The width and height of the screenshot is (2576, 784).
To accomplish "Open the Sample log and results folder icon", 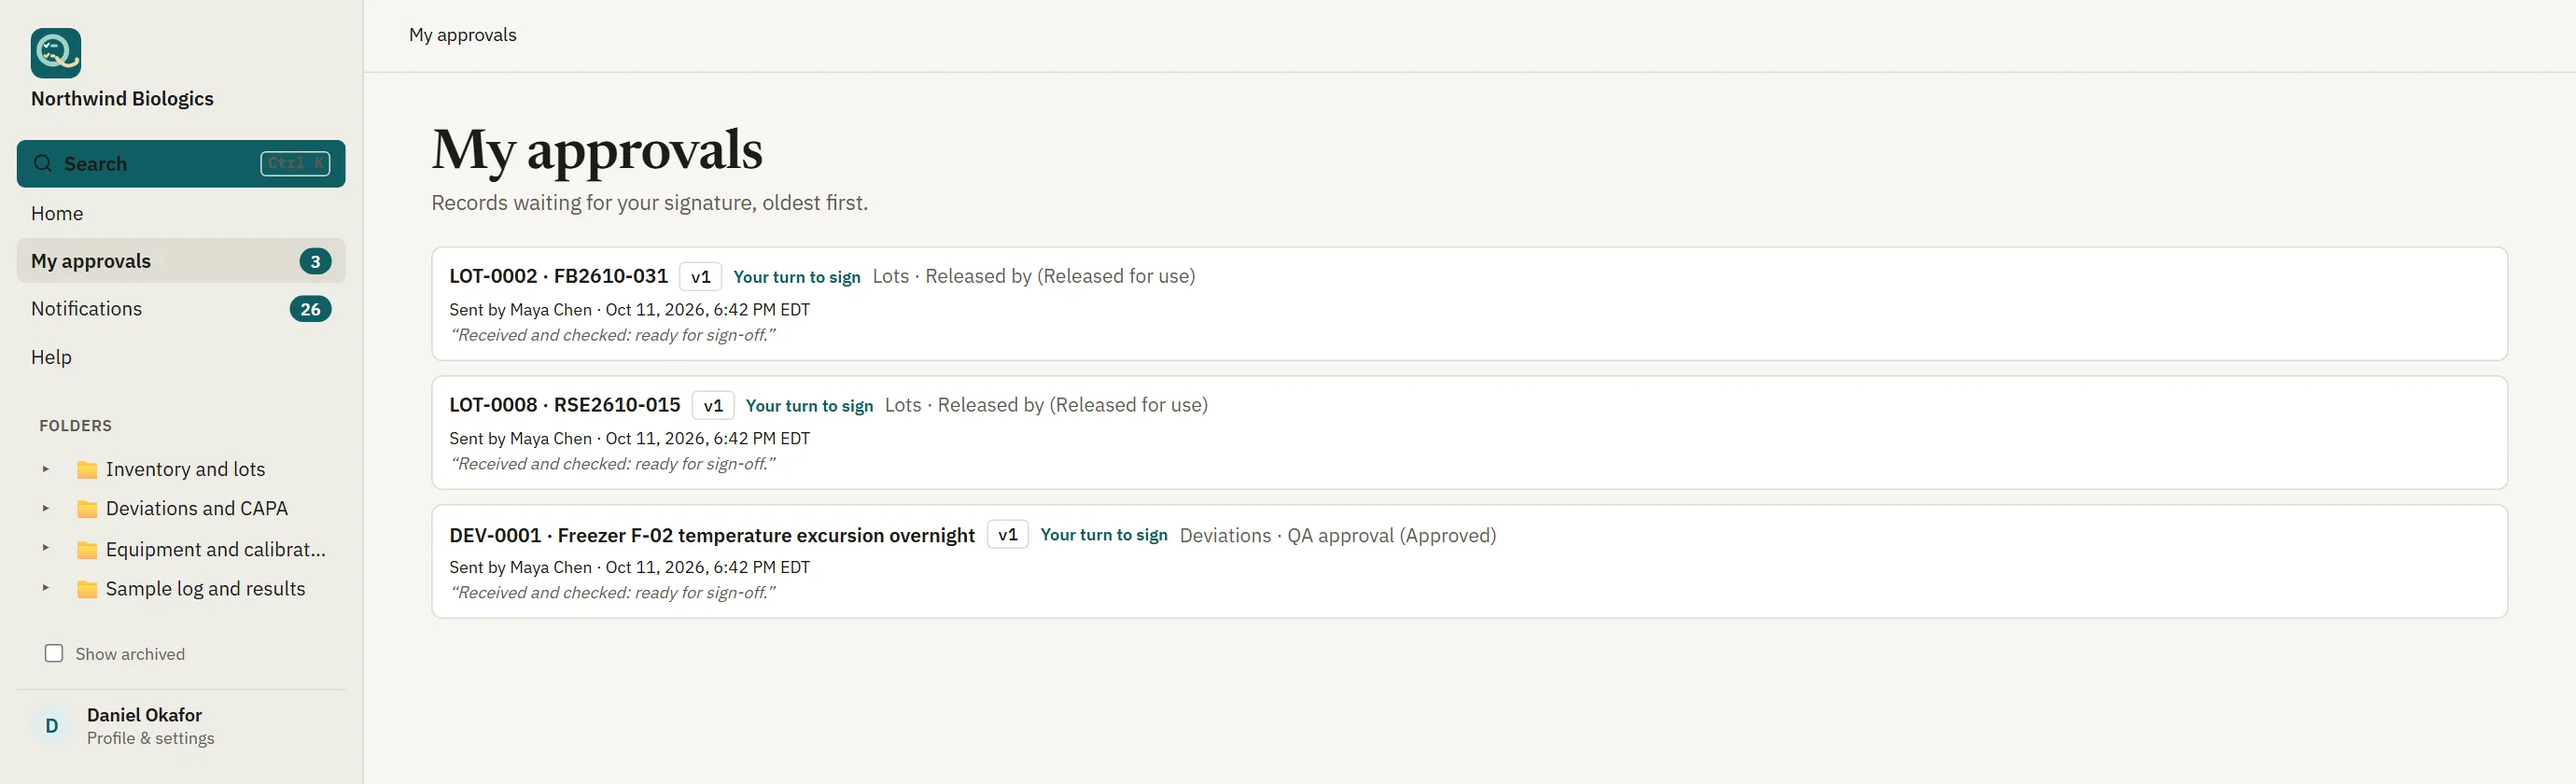I will point(87,589).
